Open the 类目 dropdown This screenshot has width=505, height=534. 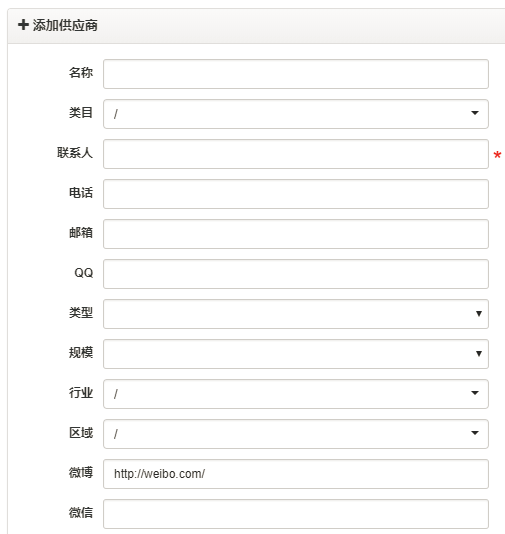pyautogui.click(x=296, y=114)
